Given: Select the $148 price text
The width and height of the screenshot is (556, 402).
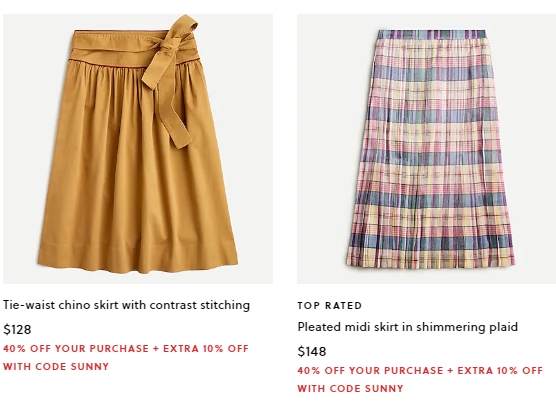Looking at the screenshot, I should 312,352.
